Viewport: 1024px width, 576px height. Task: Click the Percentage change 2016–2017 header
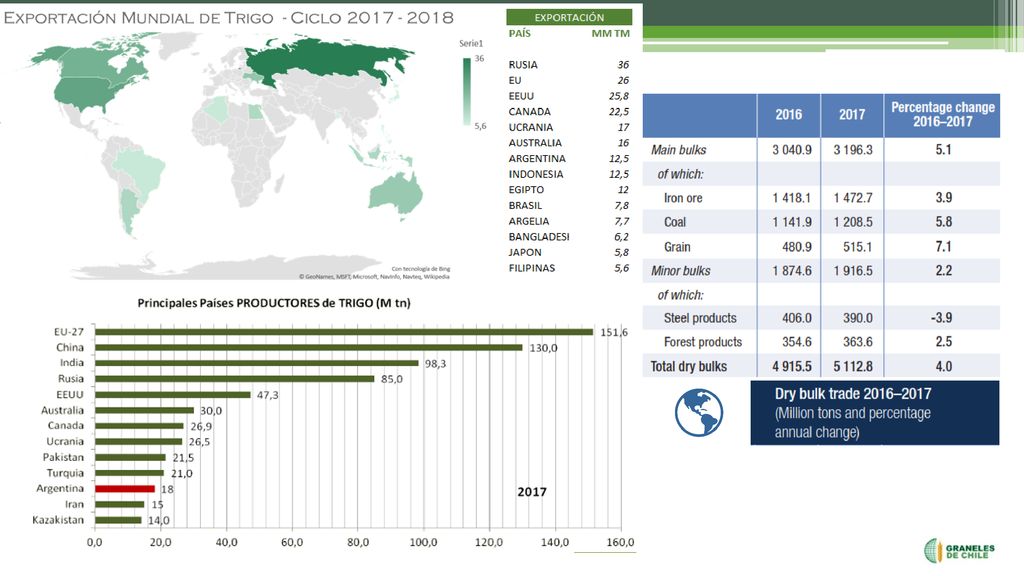click(x=942, y=115)
